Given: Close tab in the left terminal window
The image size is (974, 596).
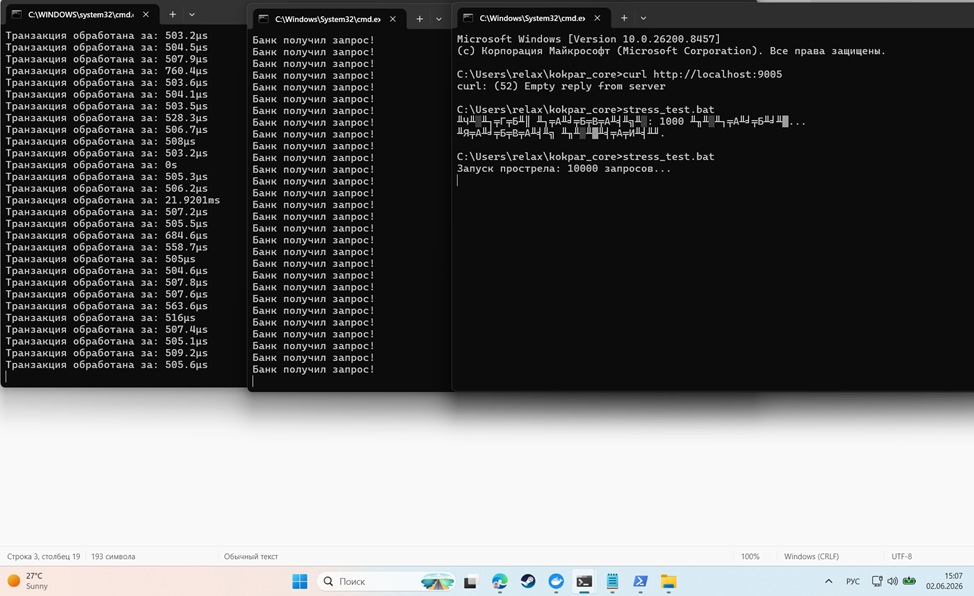Looking at the screenshot, I should [x=145, y=14].
